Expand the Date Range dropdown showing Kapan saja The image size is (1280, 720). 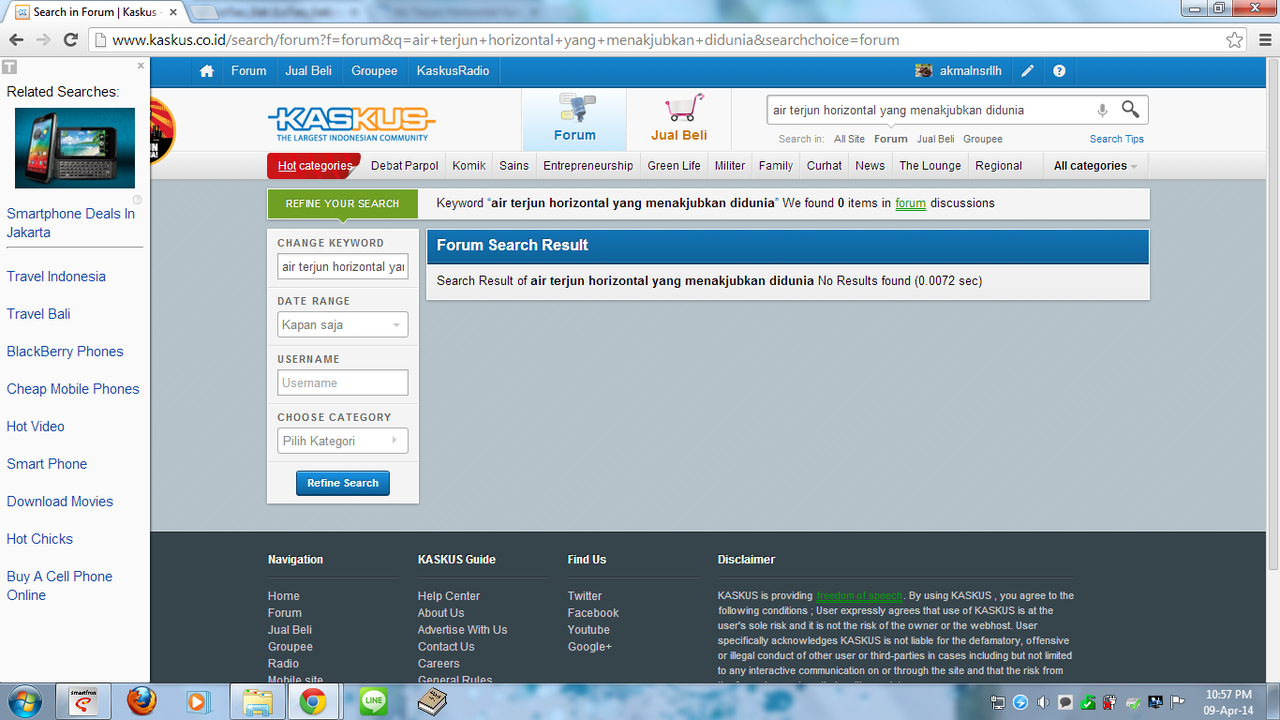tap(343, 325)
